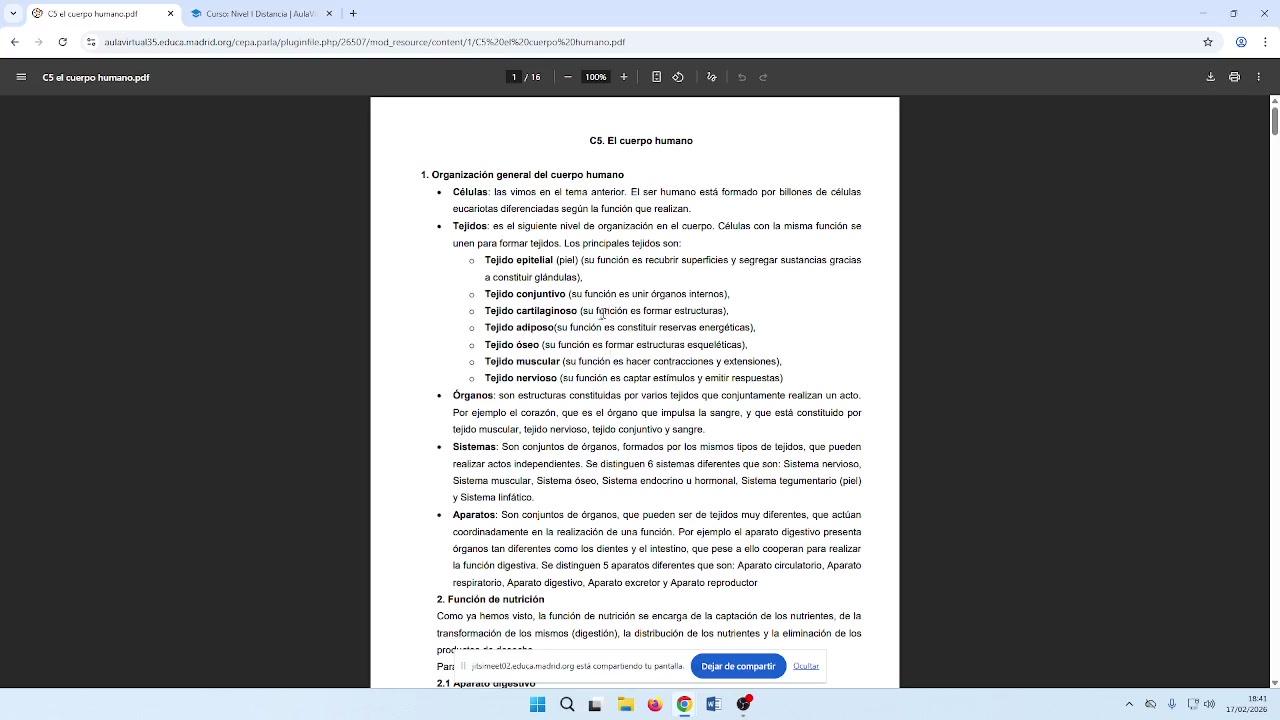Click the bold term 'Tejido óseo'
This screenshot has height=720, width=1280.
(511, 345)
